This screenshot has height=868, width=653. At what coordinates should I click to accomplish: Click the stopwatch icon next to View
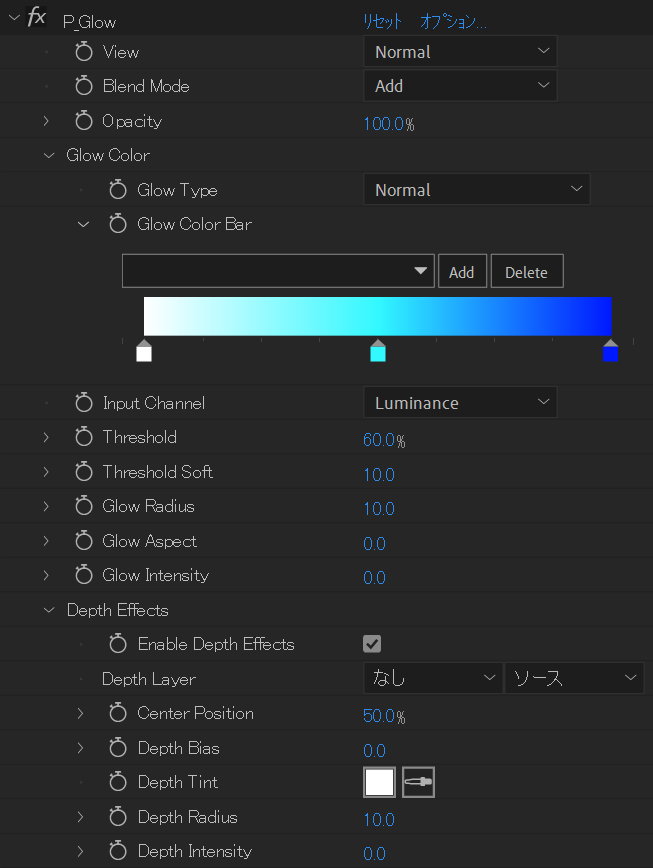tap(84, 51)
